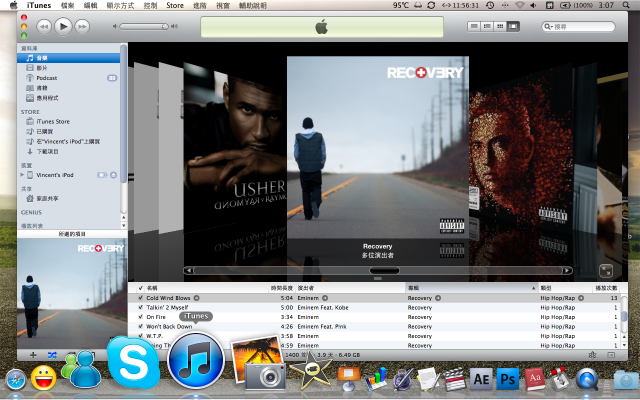
Task: Click the volume slider
Action: [144, 27]
